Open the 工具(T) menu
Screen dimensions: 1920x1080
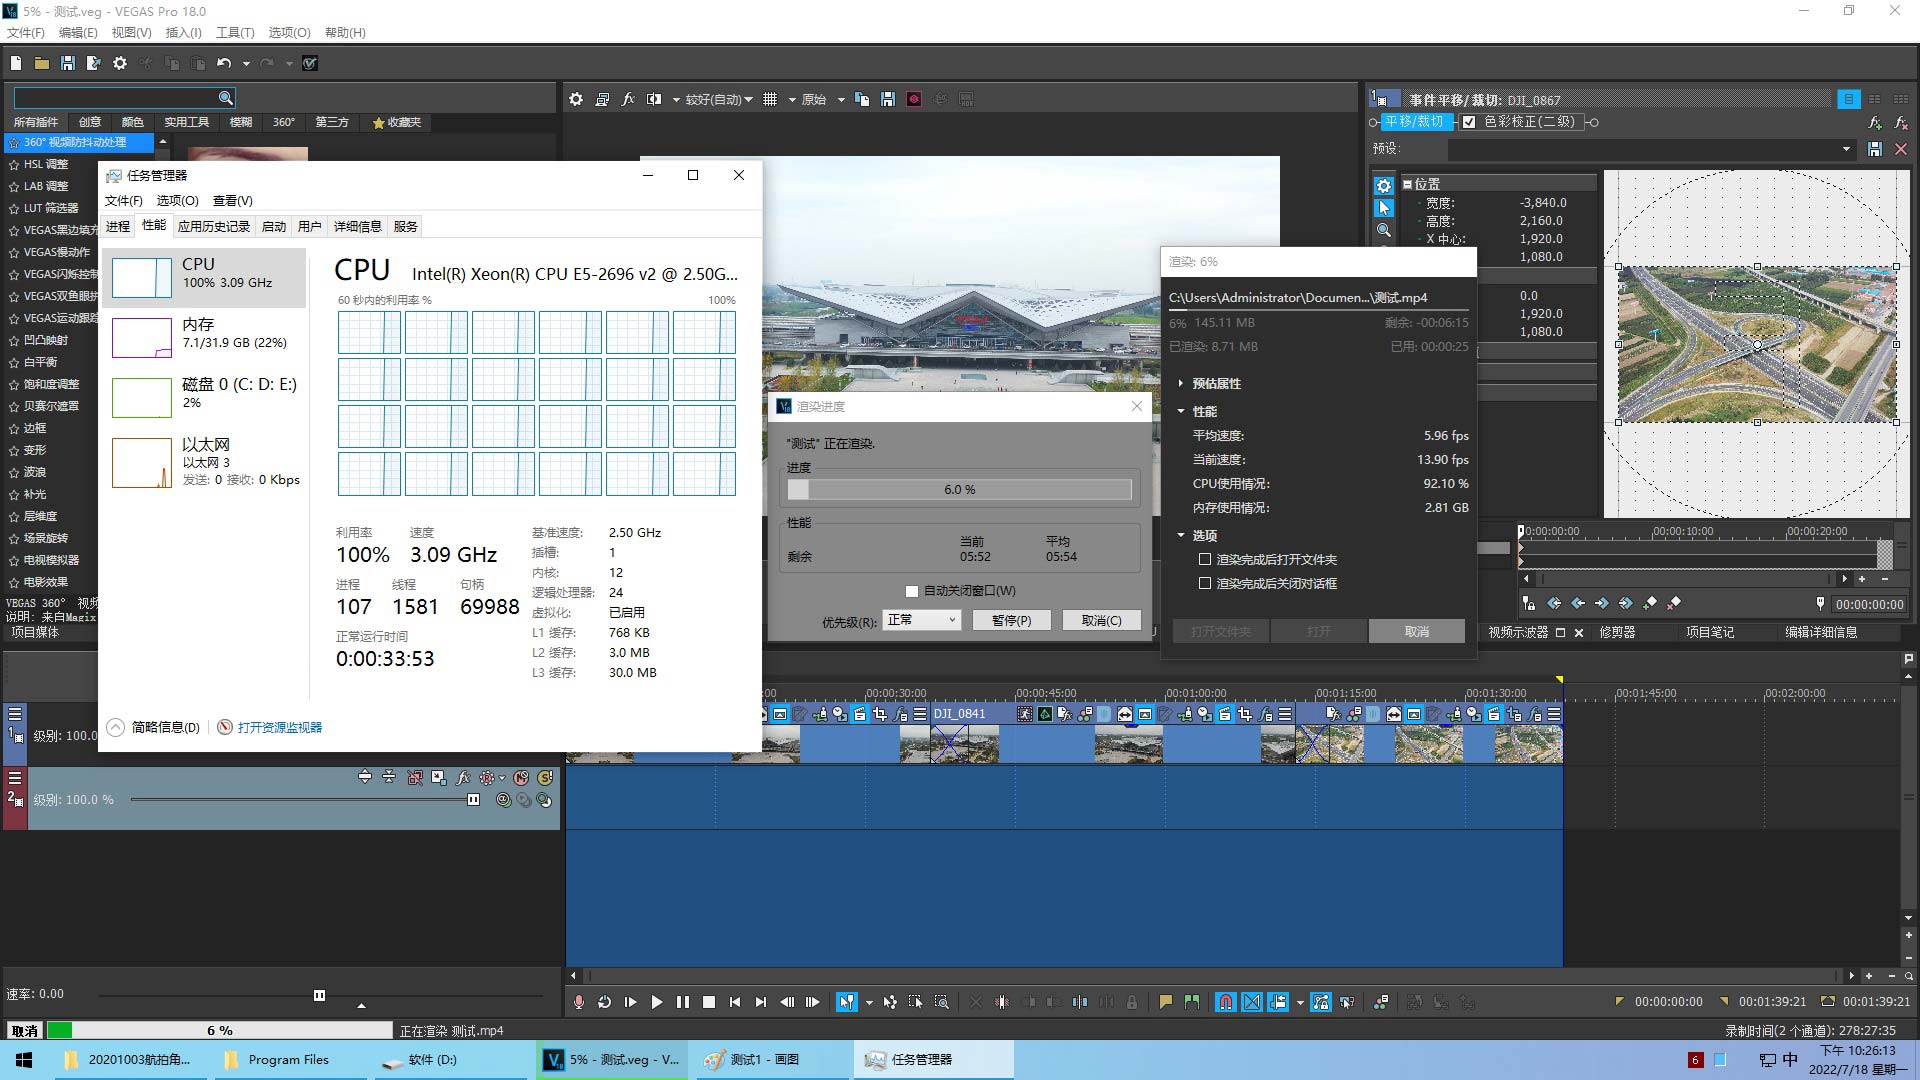(x=235, y=33)
